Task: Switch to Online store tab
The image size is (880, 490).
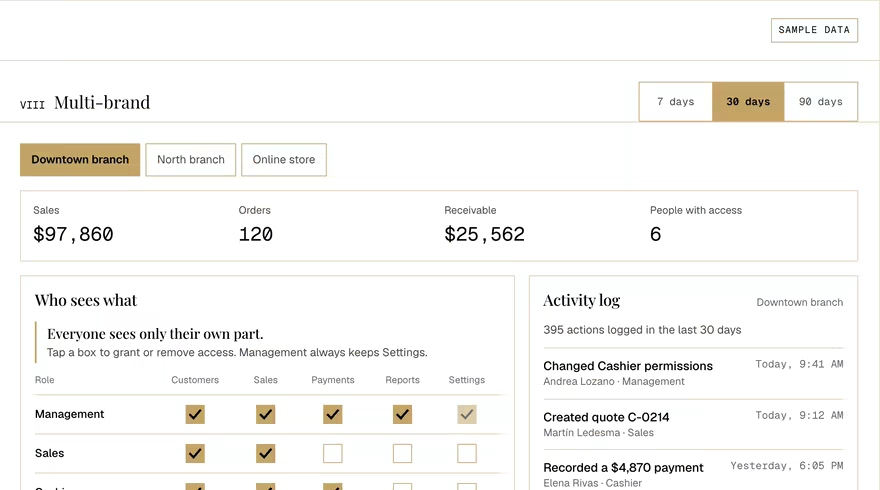Action: 284,160
